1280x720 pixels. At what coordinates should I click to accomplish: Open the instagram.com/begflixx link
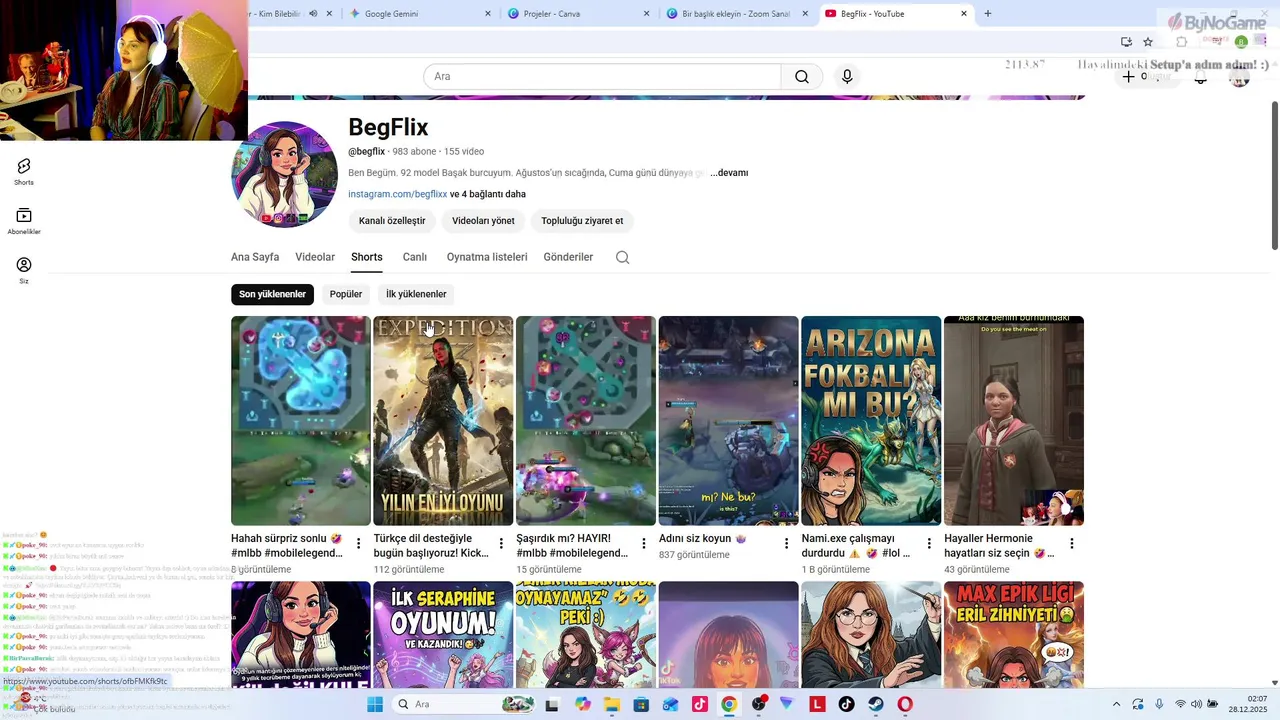coord(398,194)
